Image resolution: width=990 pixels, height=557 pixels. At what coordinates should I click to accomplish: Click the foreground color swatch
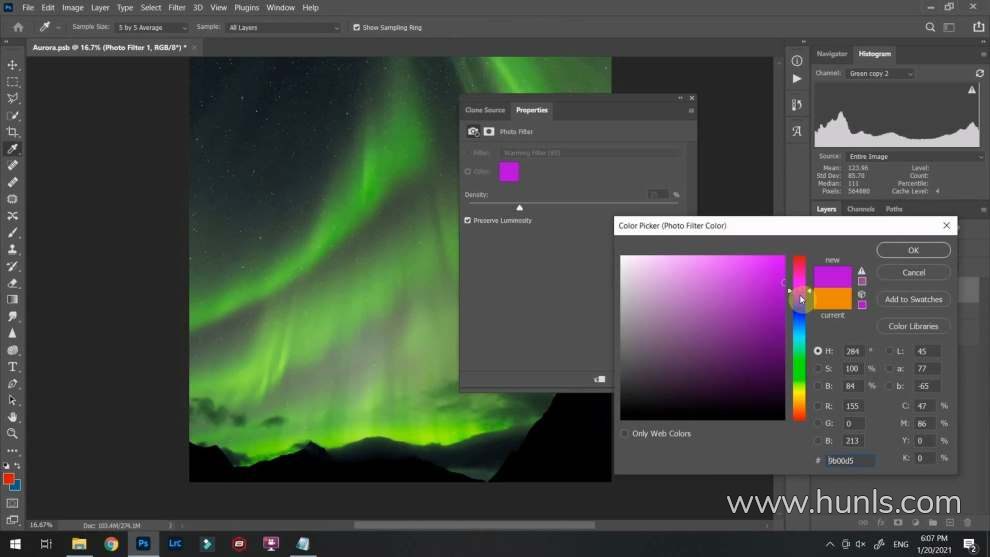coord(8,479)
